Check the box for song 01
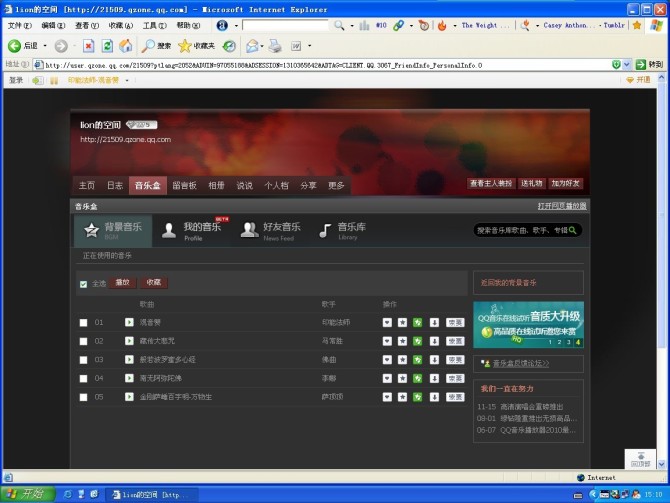The height and width of the screenshot is (503, 670). click(x=83, y=323)
